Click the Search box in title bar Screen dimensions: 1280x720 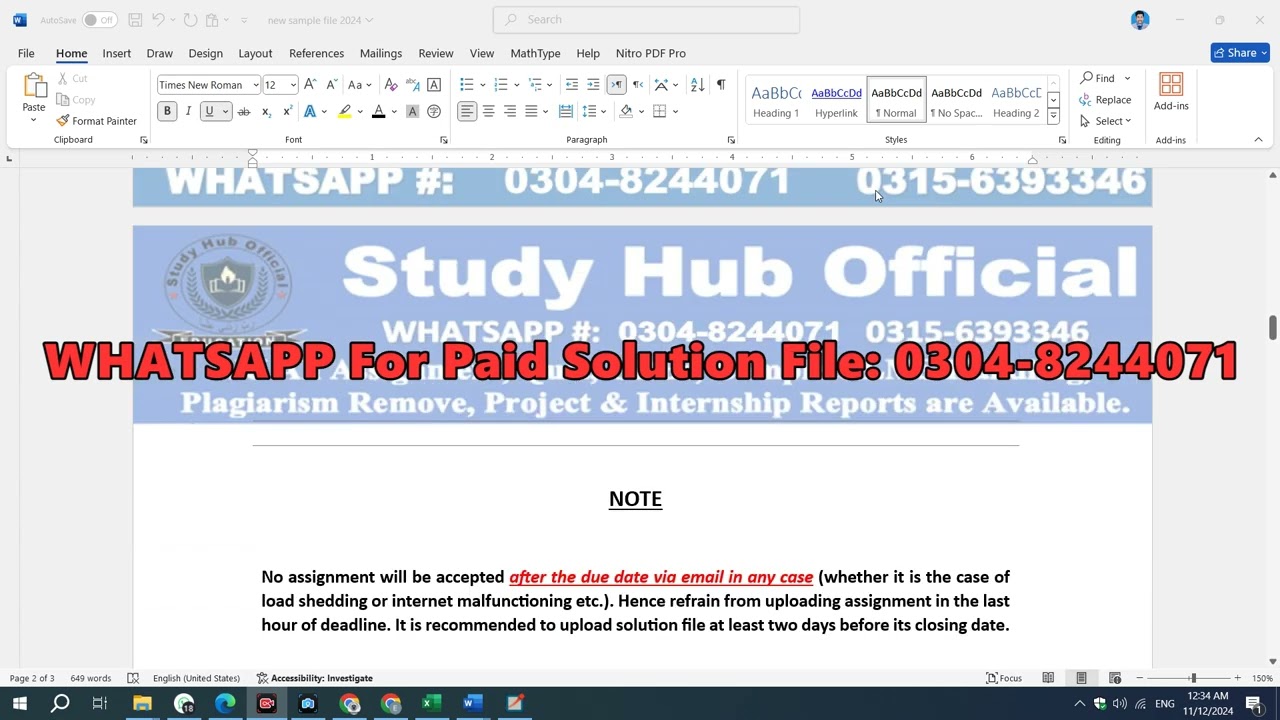pyautogui.click(x=646, y=20)
